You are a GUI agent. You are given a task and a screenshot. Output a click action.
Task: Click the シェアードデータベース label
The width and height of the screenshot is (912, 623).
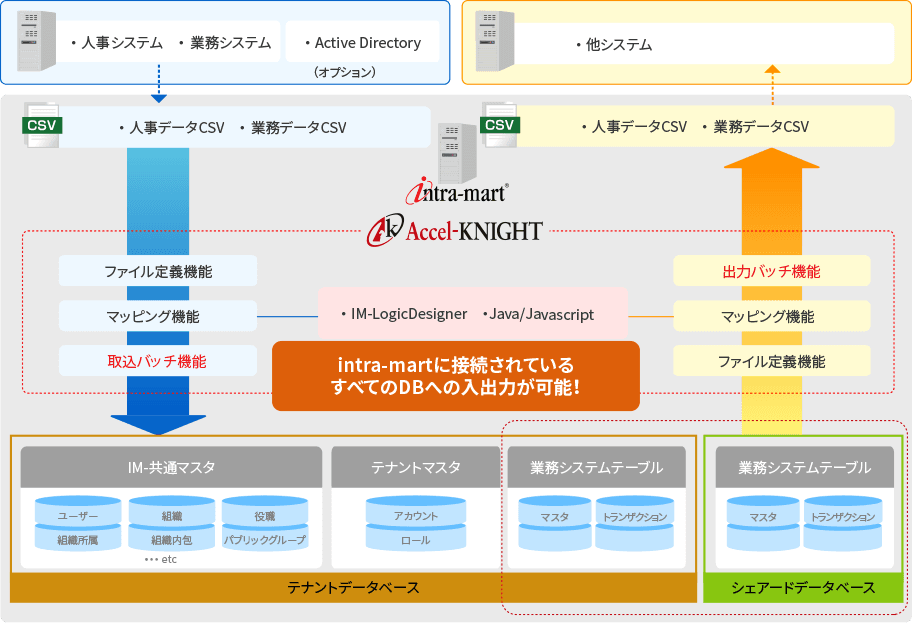[x=803, y=588]
